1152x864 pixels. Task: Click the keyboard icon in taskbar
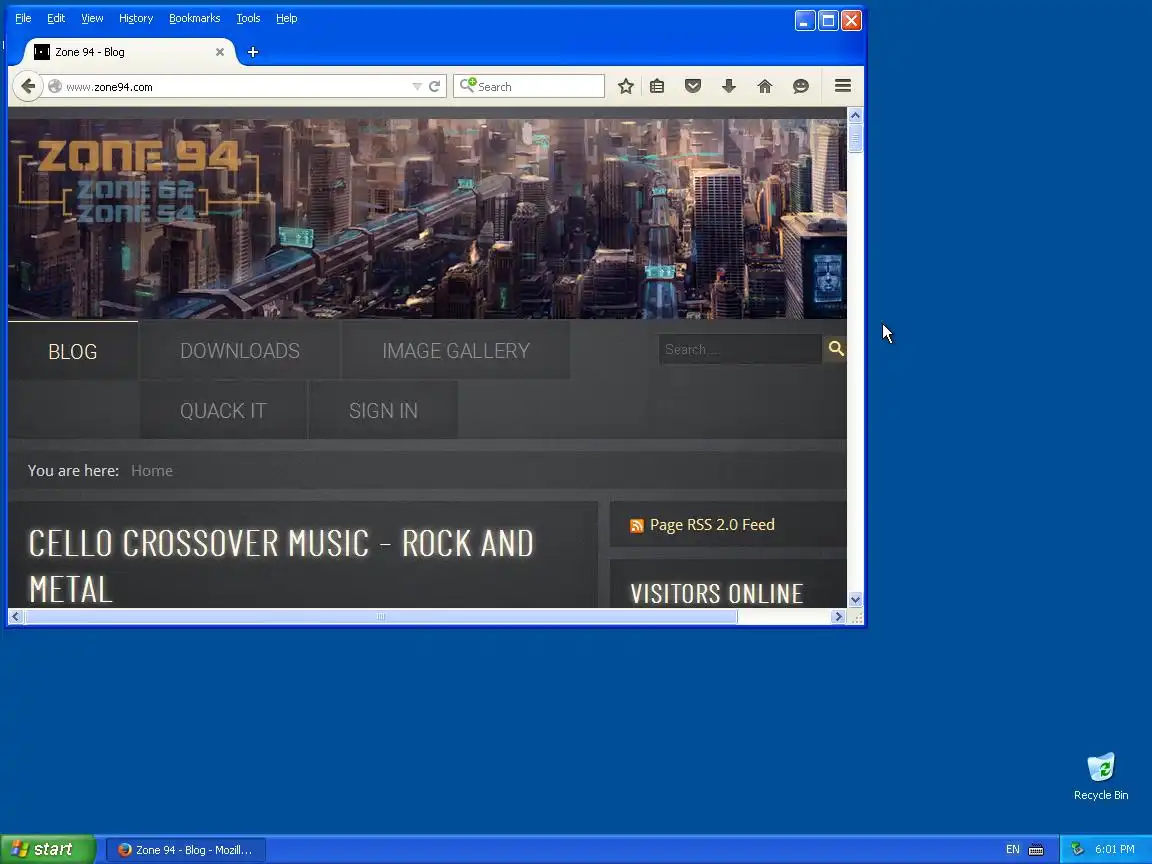(1036, 850)
